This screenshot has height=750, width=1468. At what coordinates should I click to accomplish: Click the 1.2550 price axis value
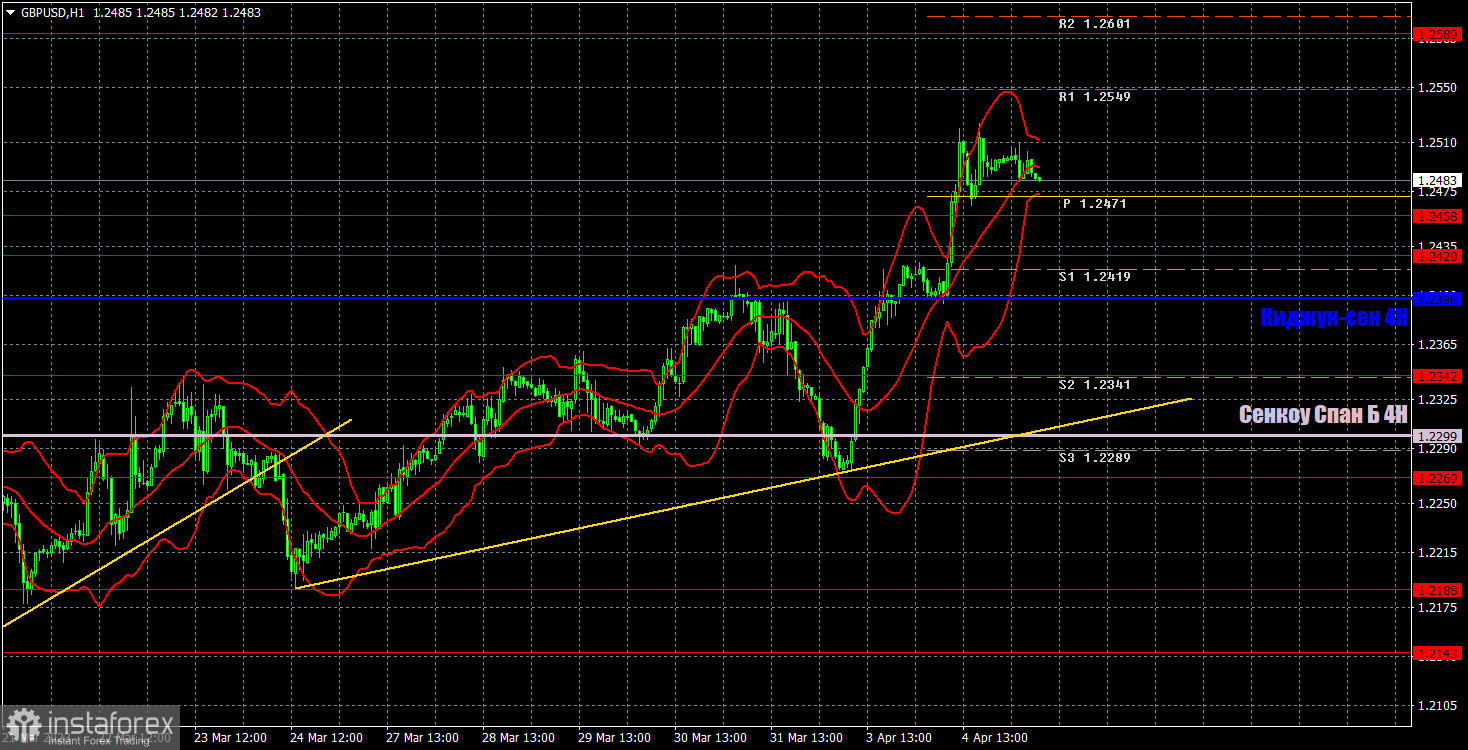click(x=1438, y=88)
